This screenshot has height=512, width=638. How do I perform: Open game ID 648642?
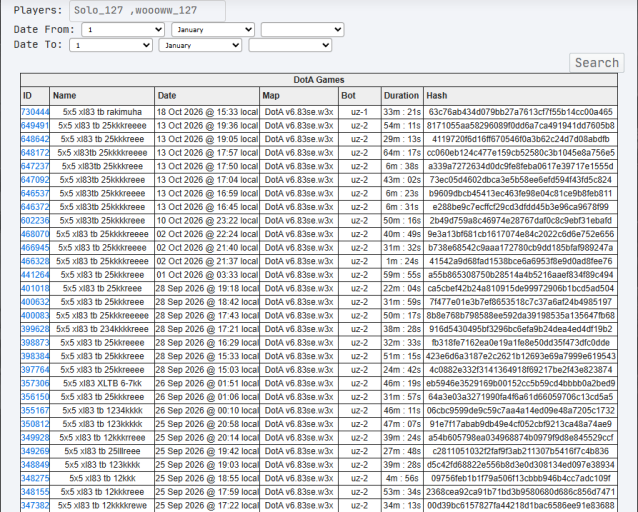[35, 139]
